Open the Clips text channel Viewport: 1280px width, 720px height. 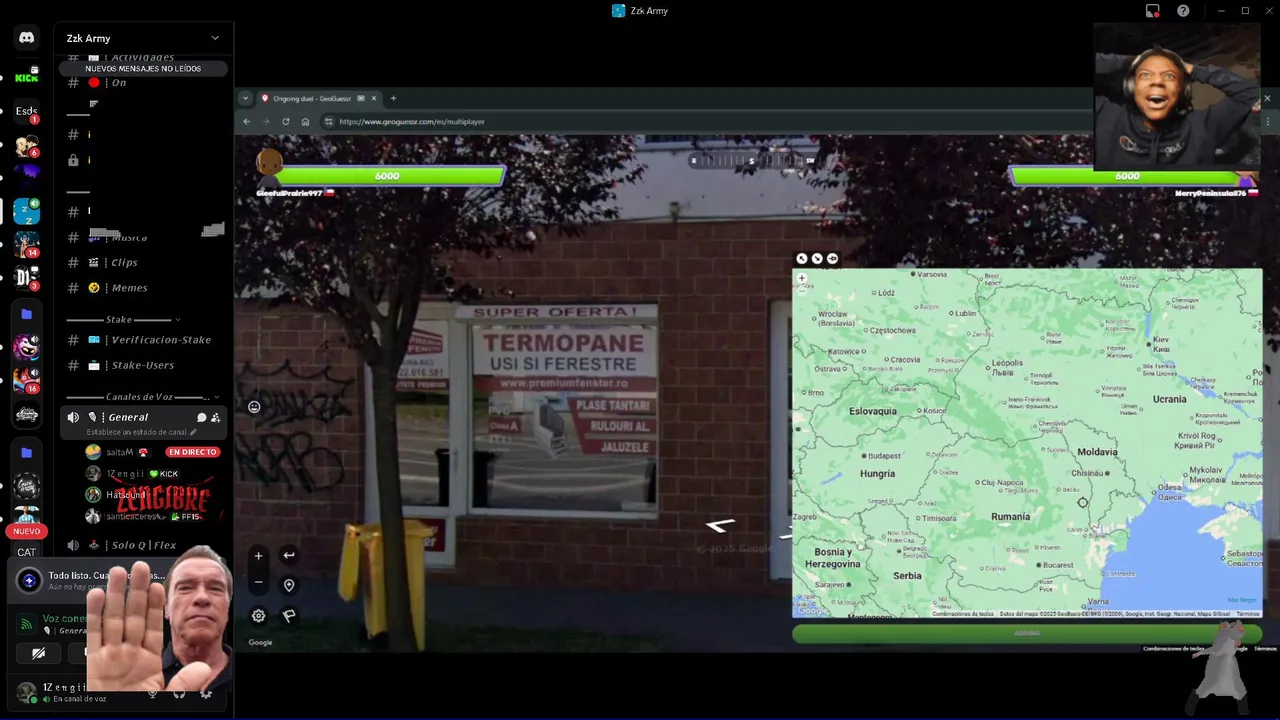[x=124, y=263]
